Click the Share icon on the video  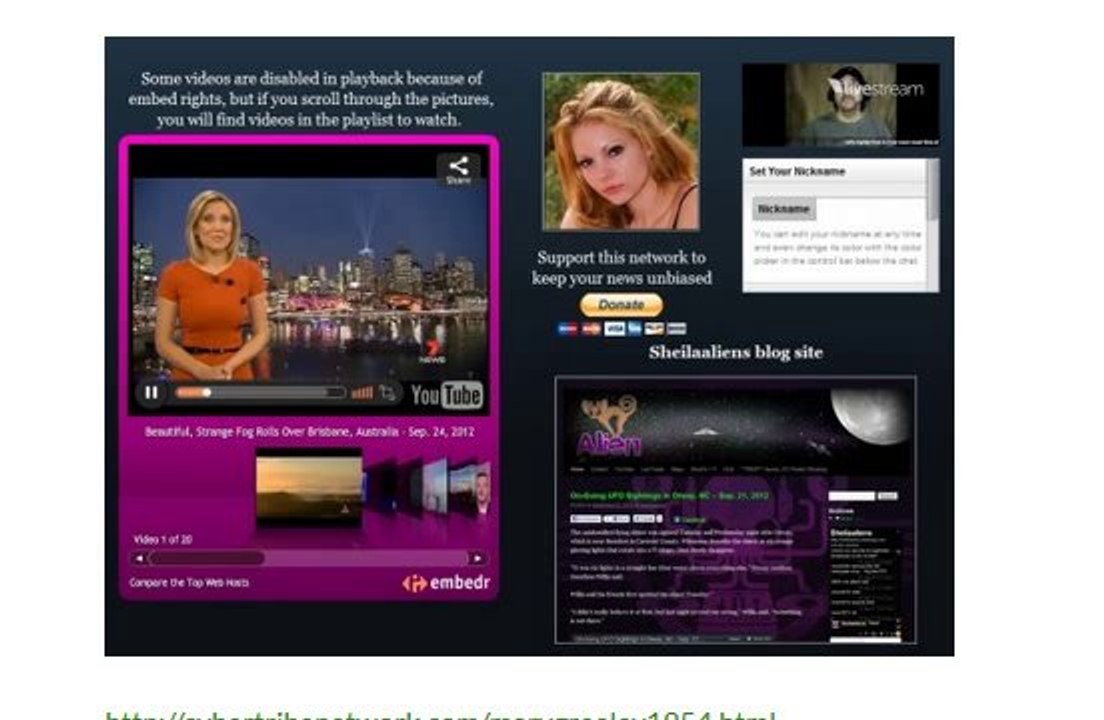(458, 169)
